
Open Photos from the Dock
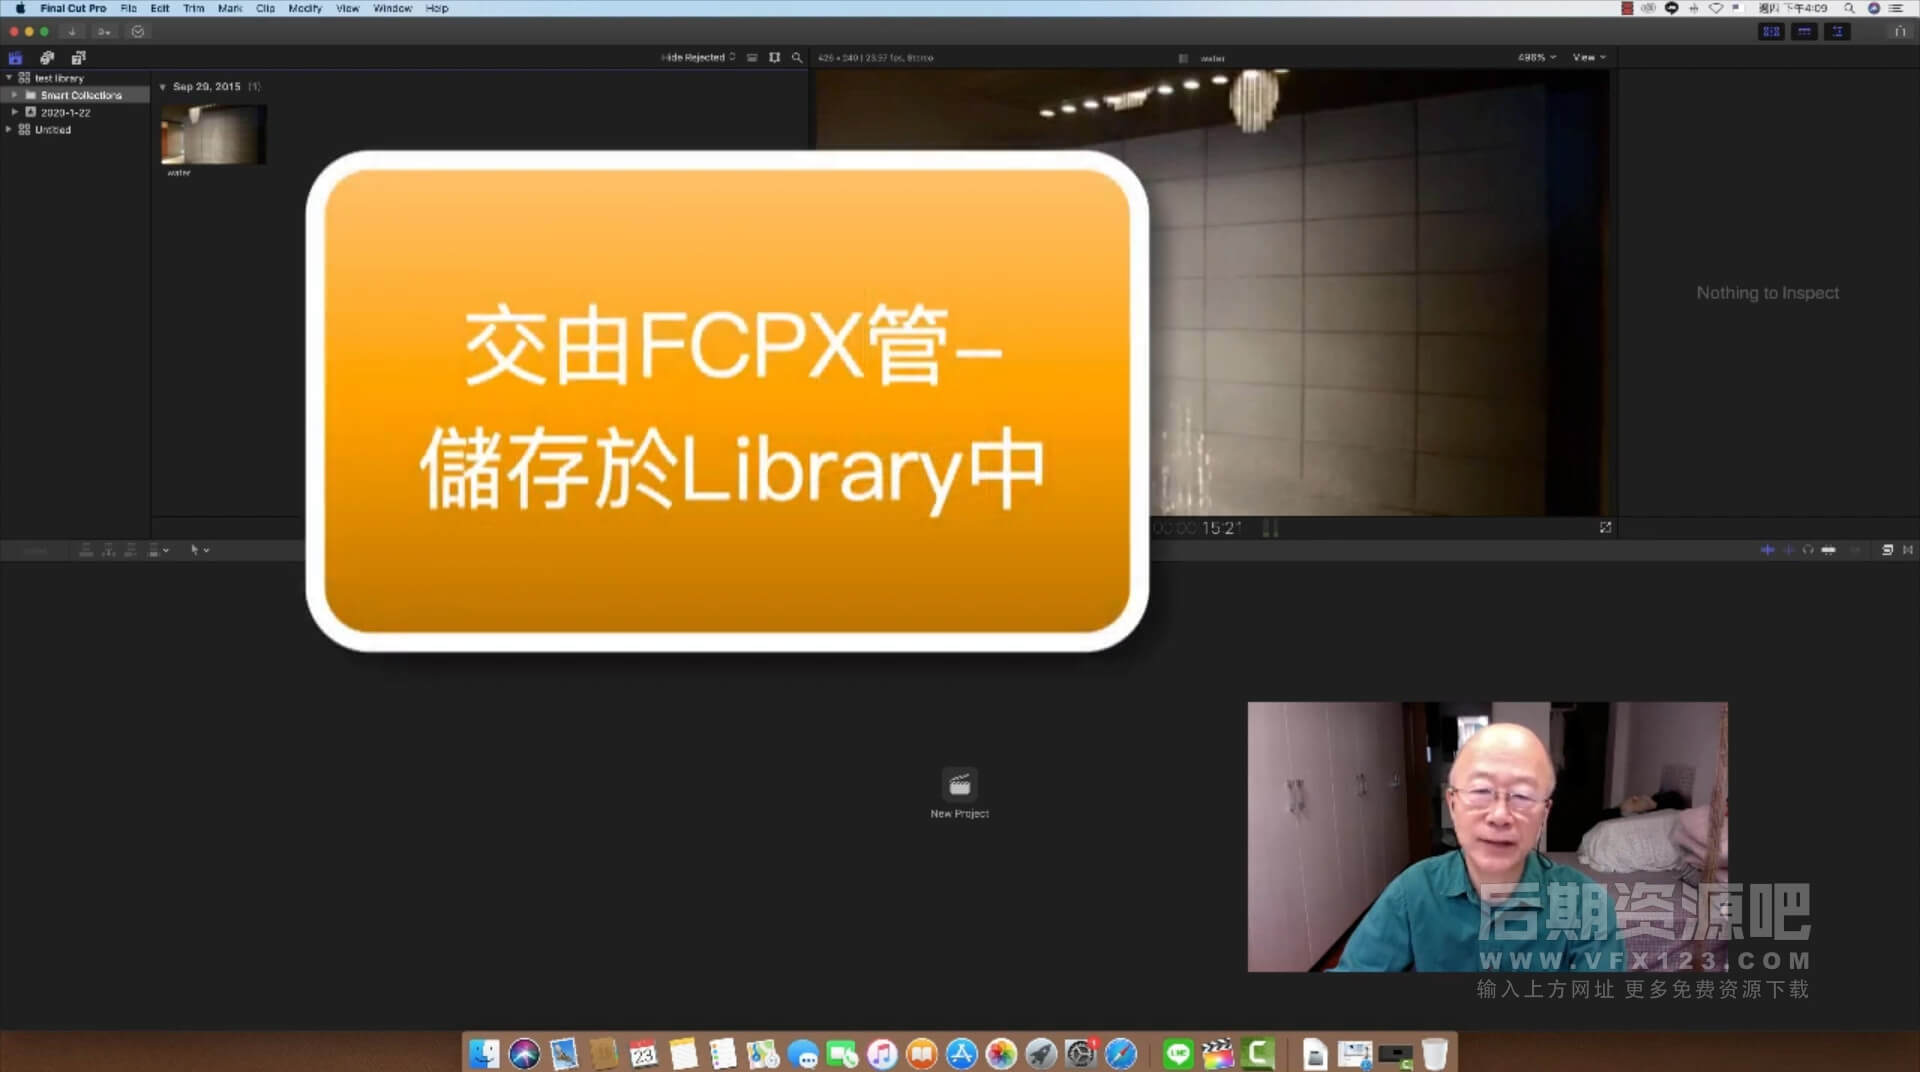click(x=1001, y=1053)
